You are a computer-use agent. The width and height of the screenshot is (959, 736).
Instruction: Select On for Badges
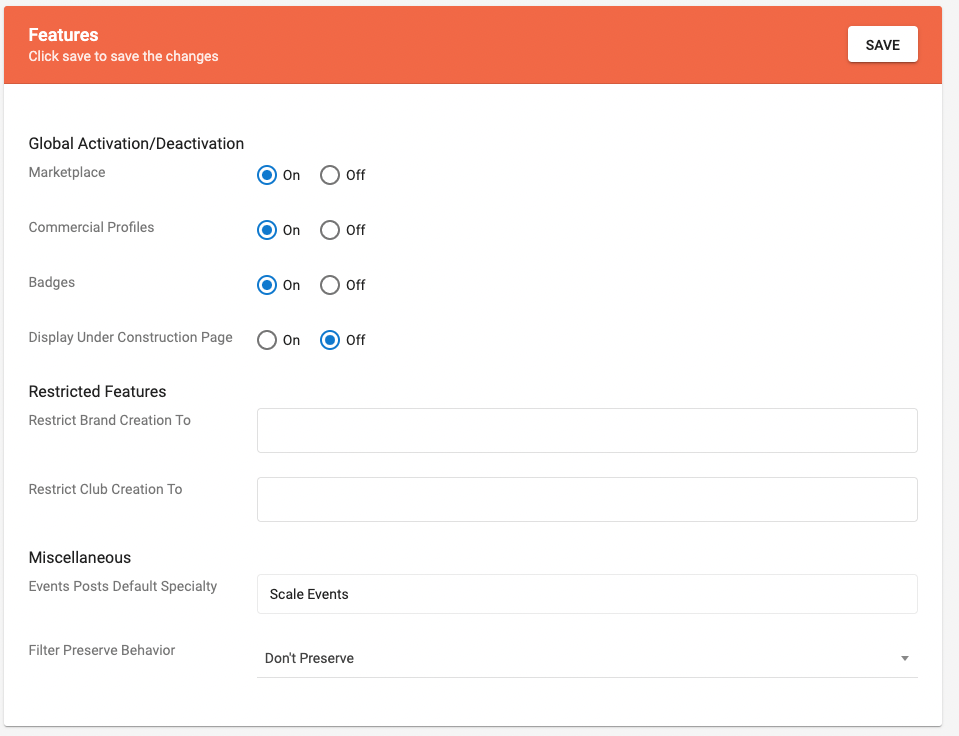tap(267, 285)
